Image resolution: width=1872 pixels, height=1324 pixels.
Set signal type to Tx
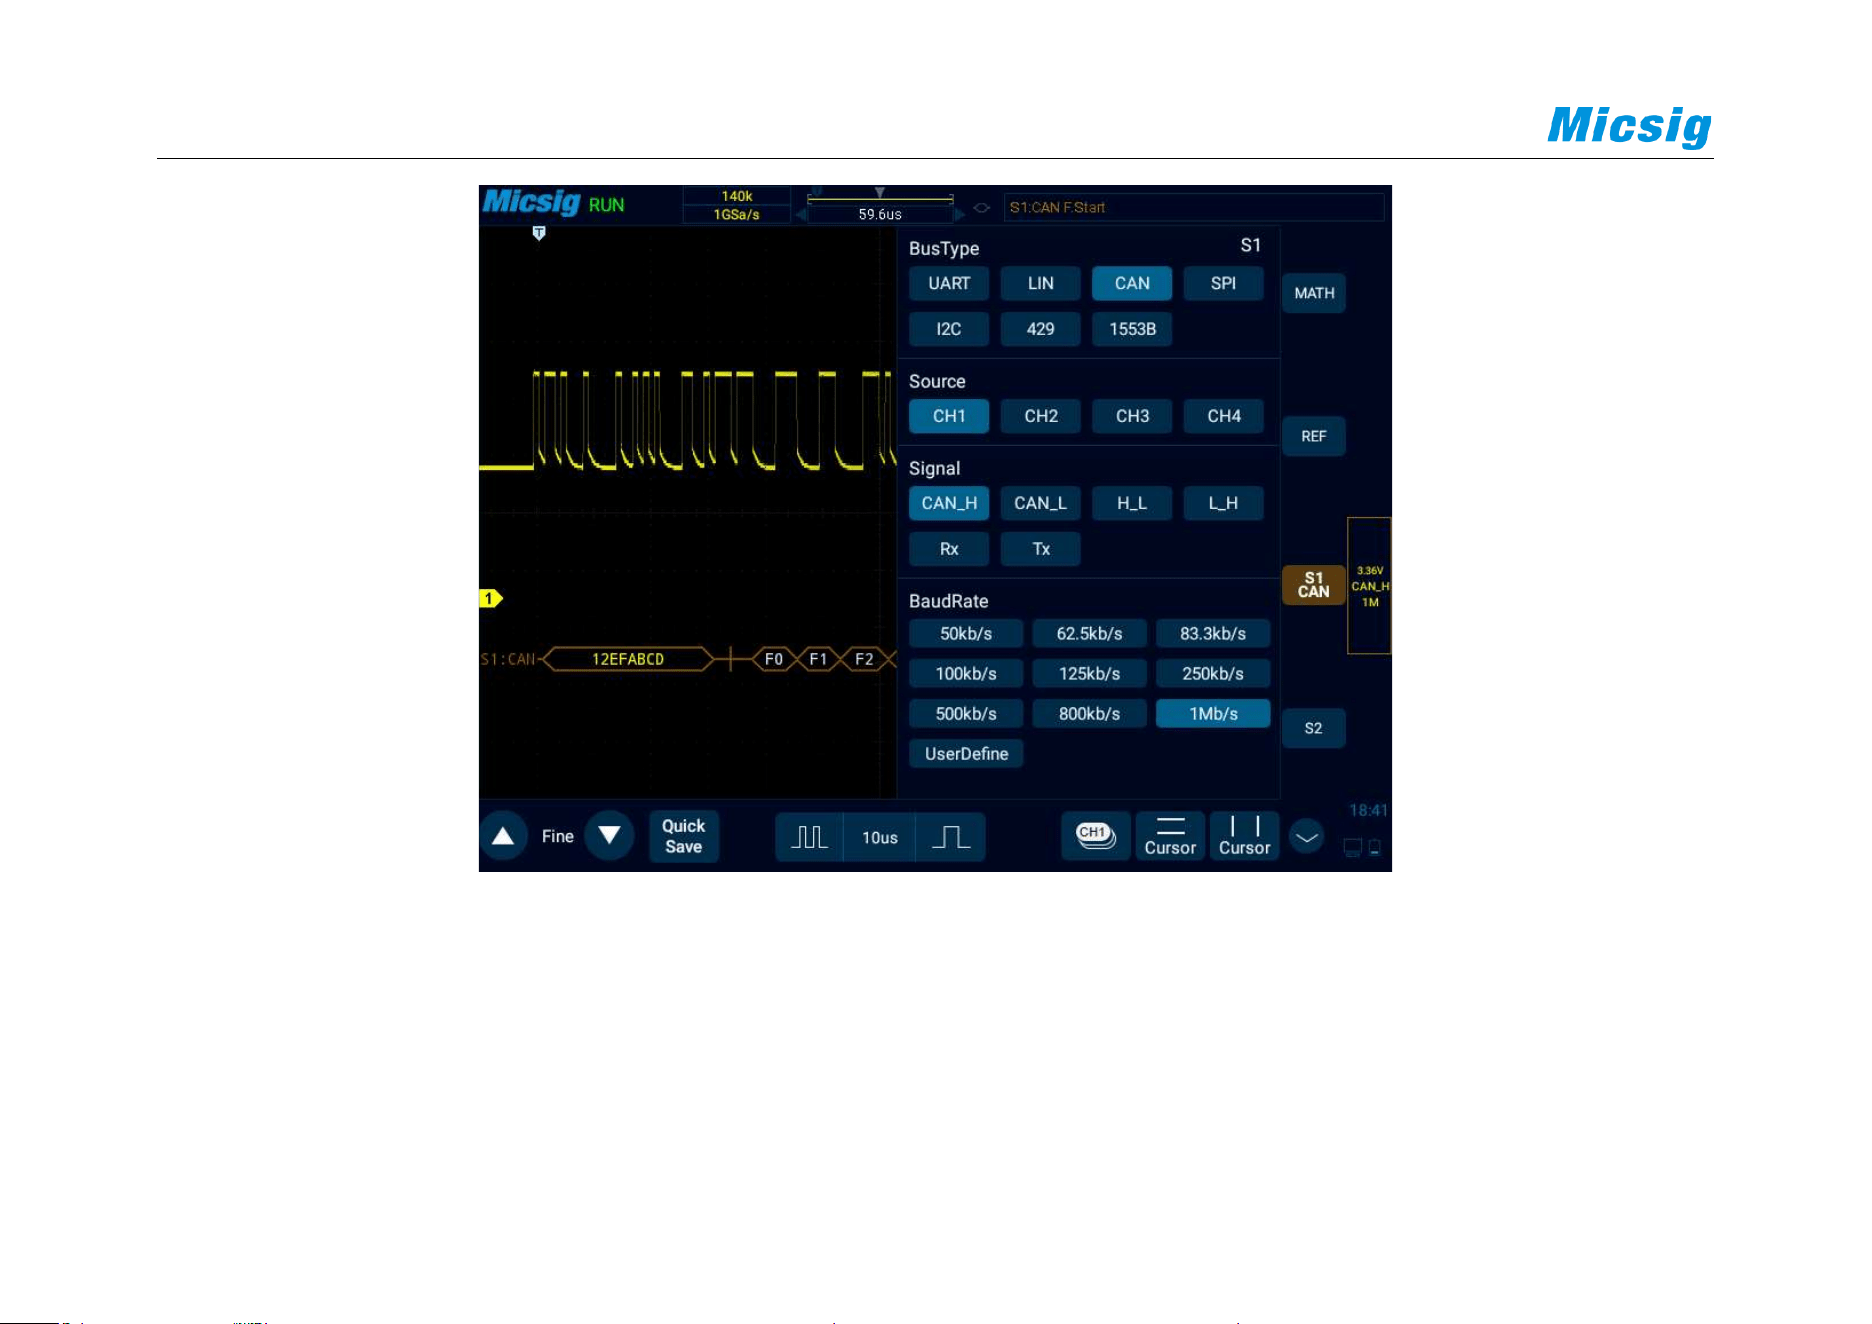click(x=1041, y=549)
